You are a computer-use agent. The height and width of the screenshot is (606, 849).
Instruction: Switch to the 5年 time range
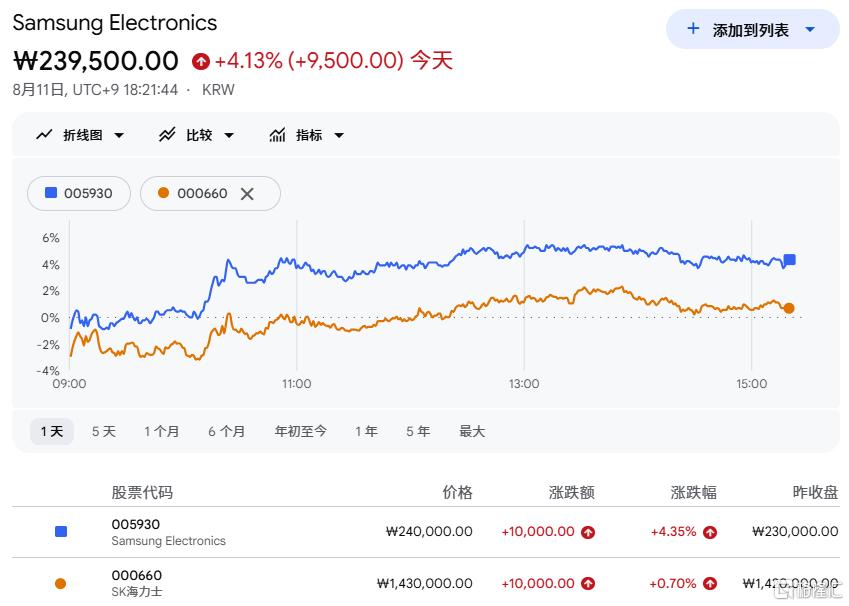(418, 432)
